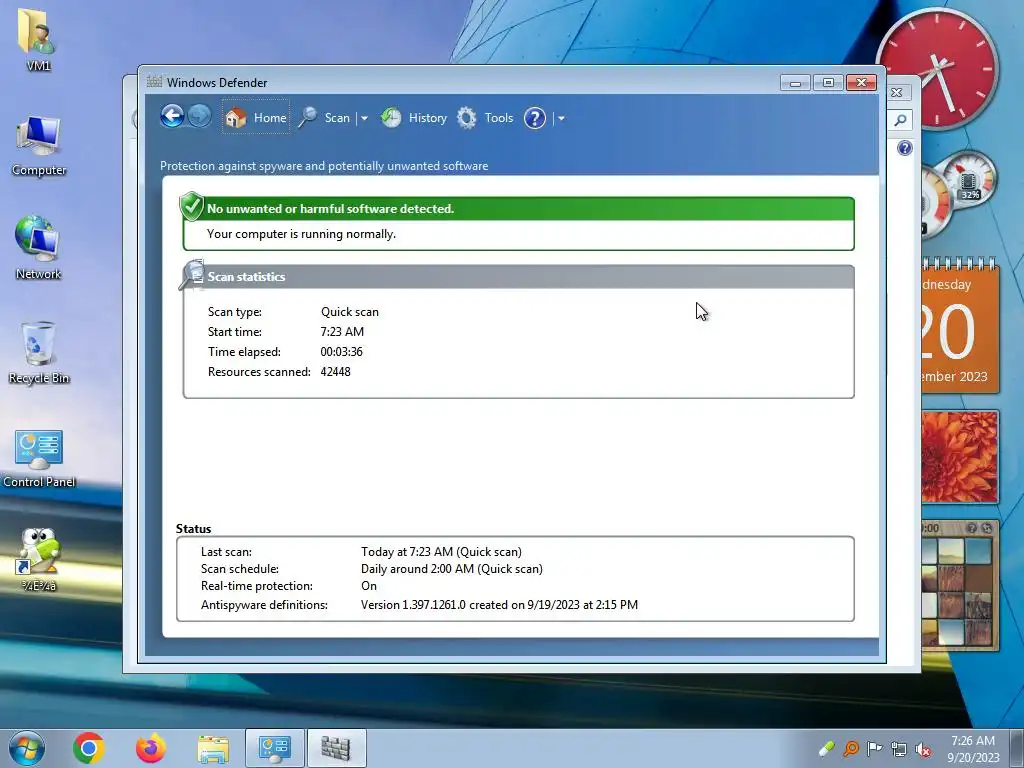
Task: Click the blue help icon in the background window
Action: [904, 148]
